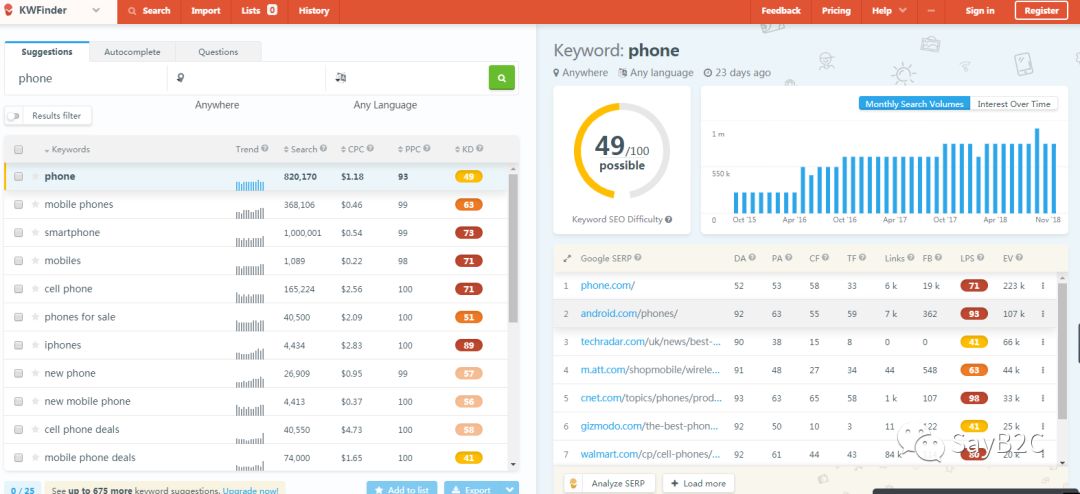
Task: Open History in the top menu
Action: [x=313, y=10]
